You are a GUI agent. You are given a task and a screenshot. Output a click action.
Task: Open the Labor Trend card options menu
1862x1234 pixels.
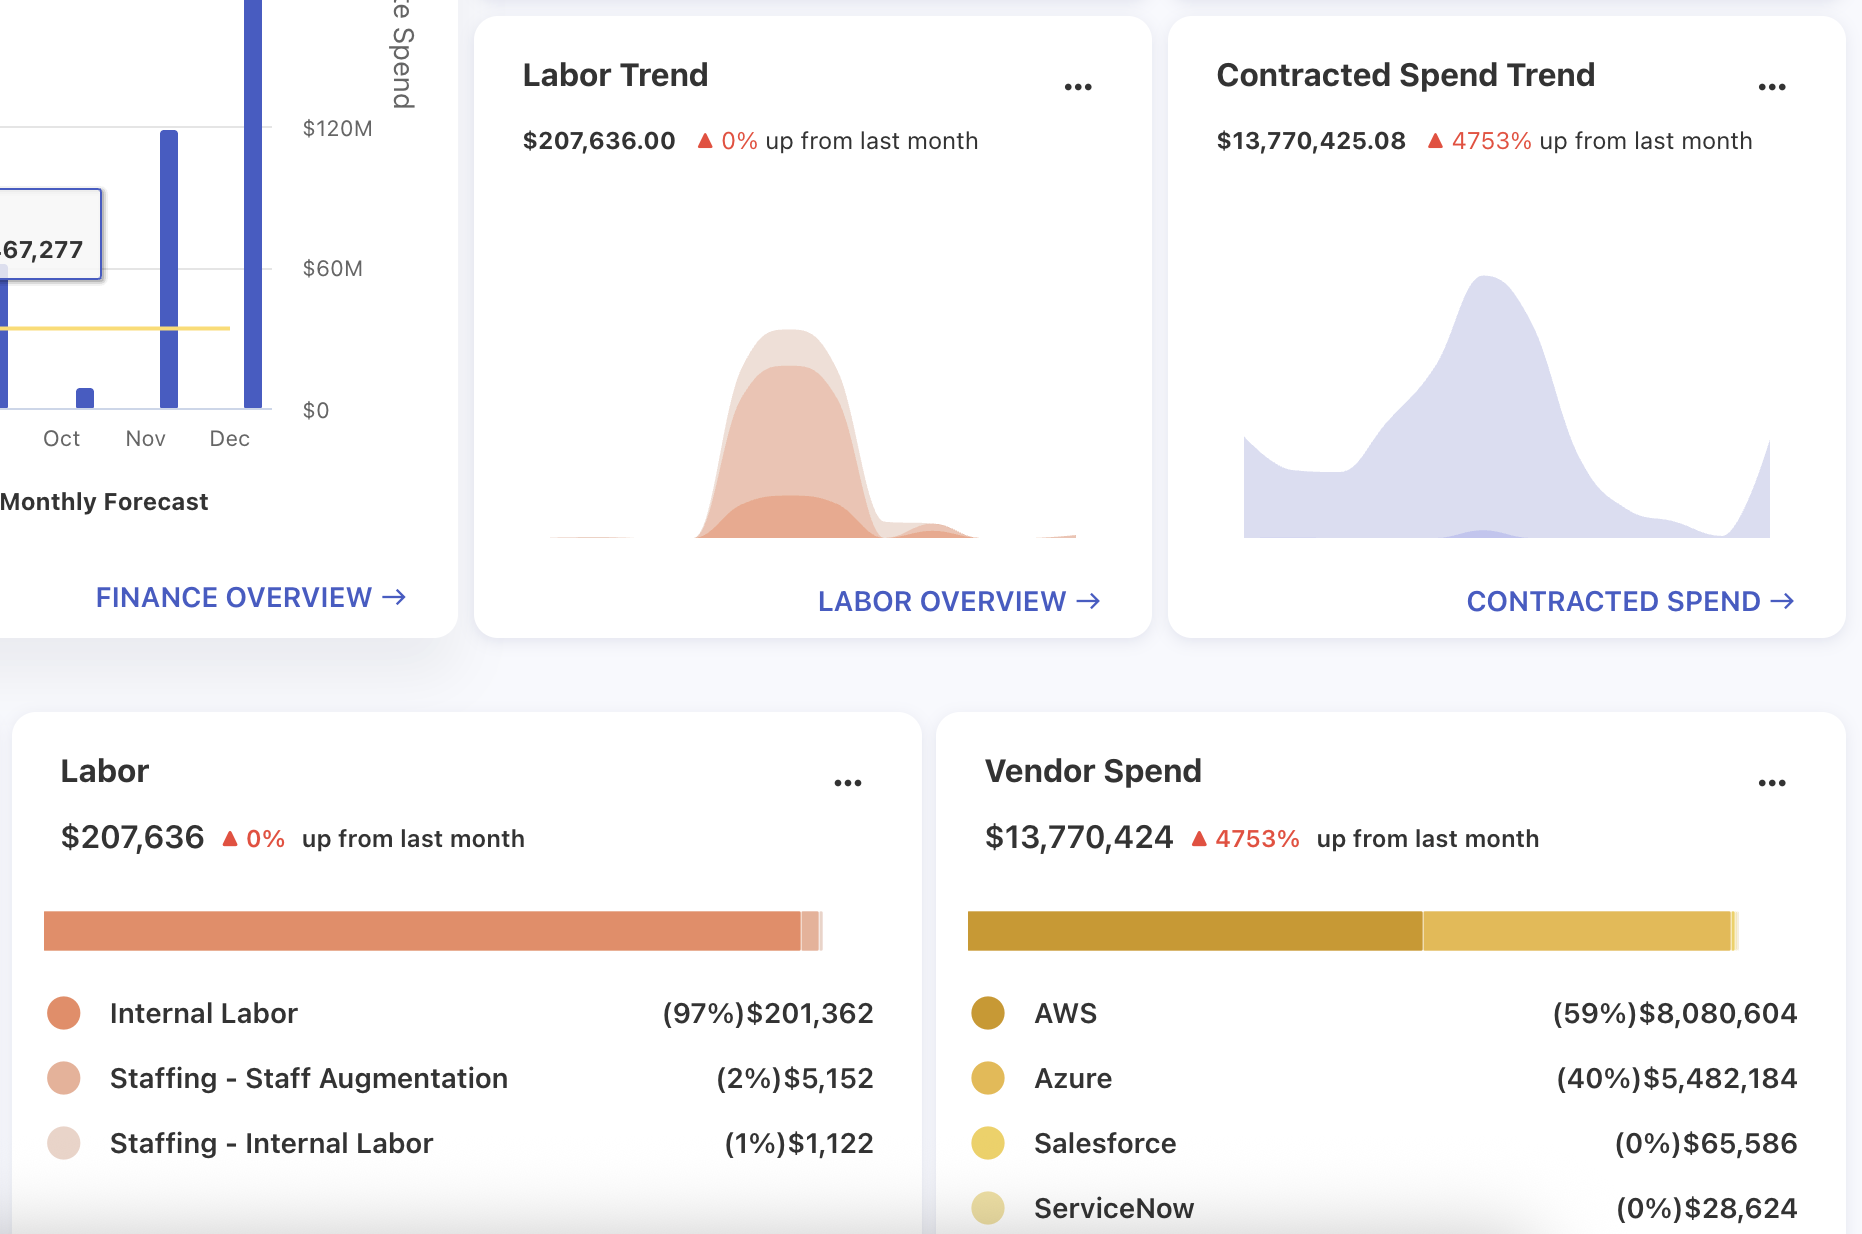point(1078,88)
